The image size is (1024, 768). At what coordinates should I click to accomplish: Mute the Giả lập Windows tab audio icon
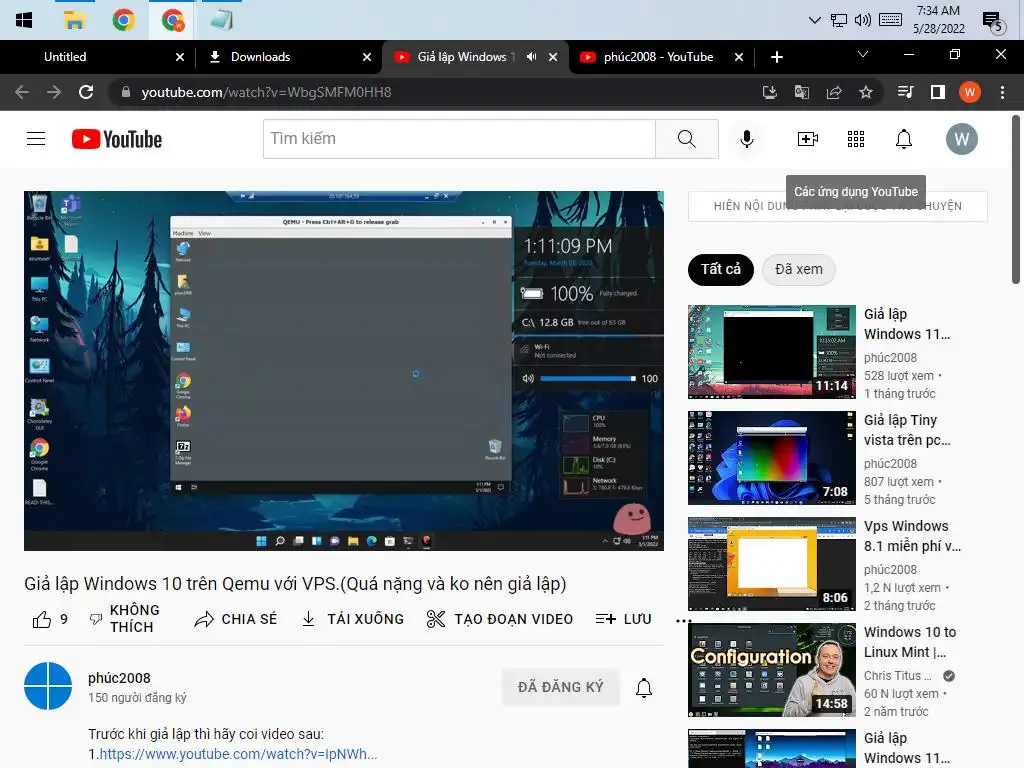(532, 57)
